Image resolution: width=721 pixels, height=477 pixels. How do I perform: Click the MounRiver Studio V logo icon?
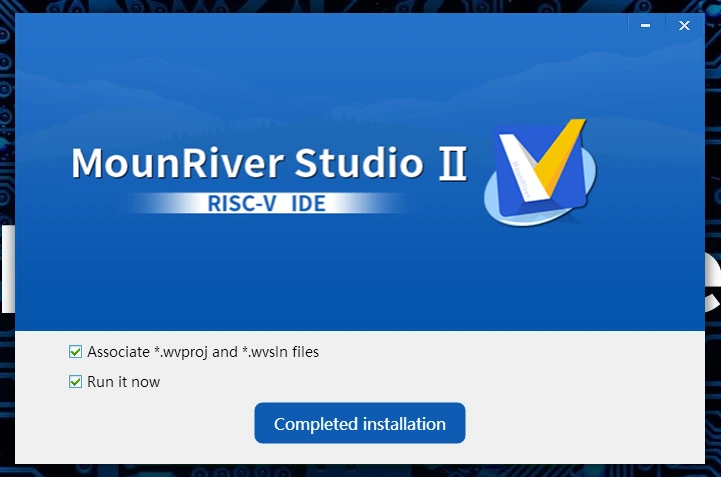tap(540, 172)
